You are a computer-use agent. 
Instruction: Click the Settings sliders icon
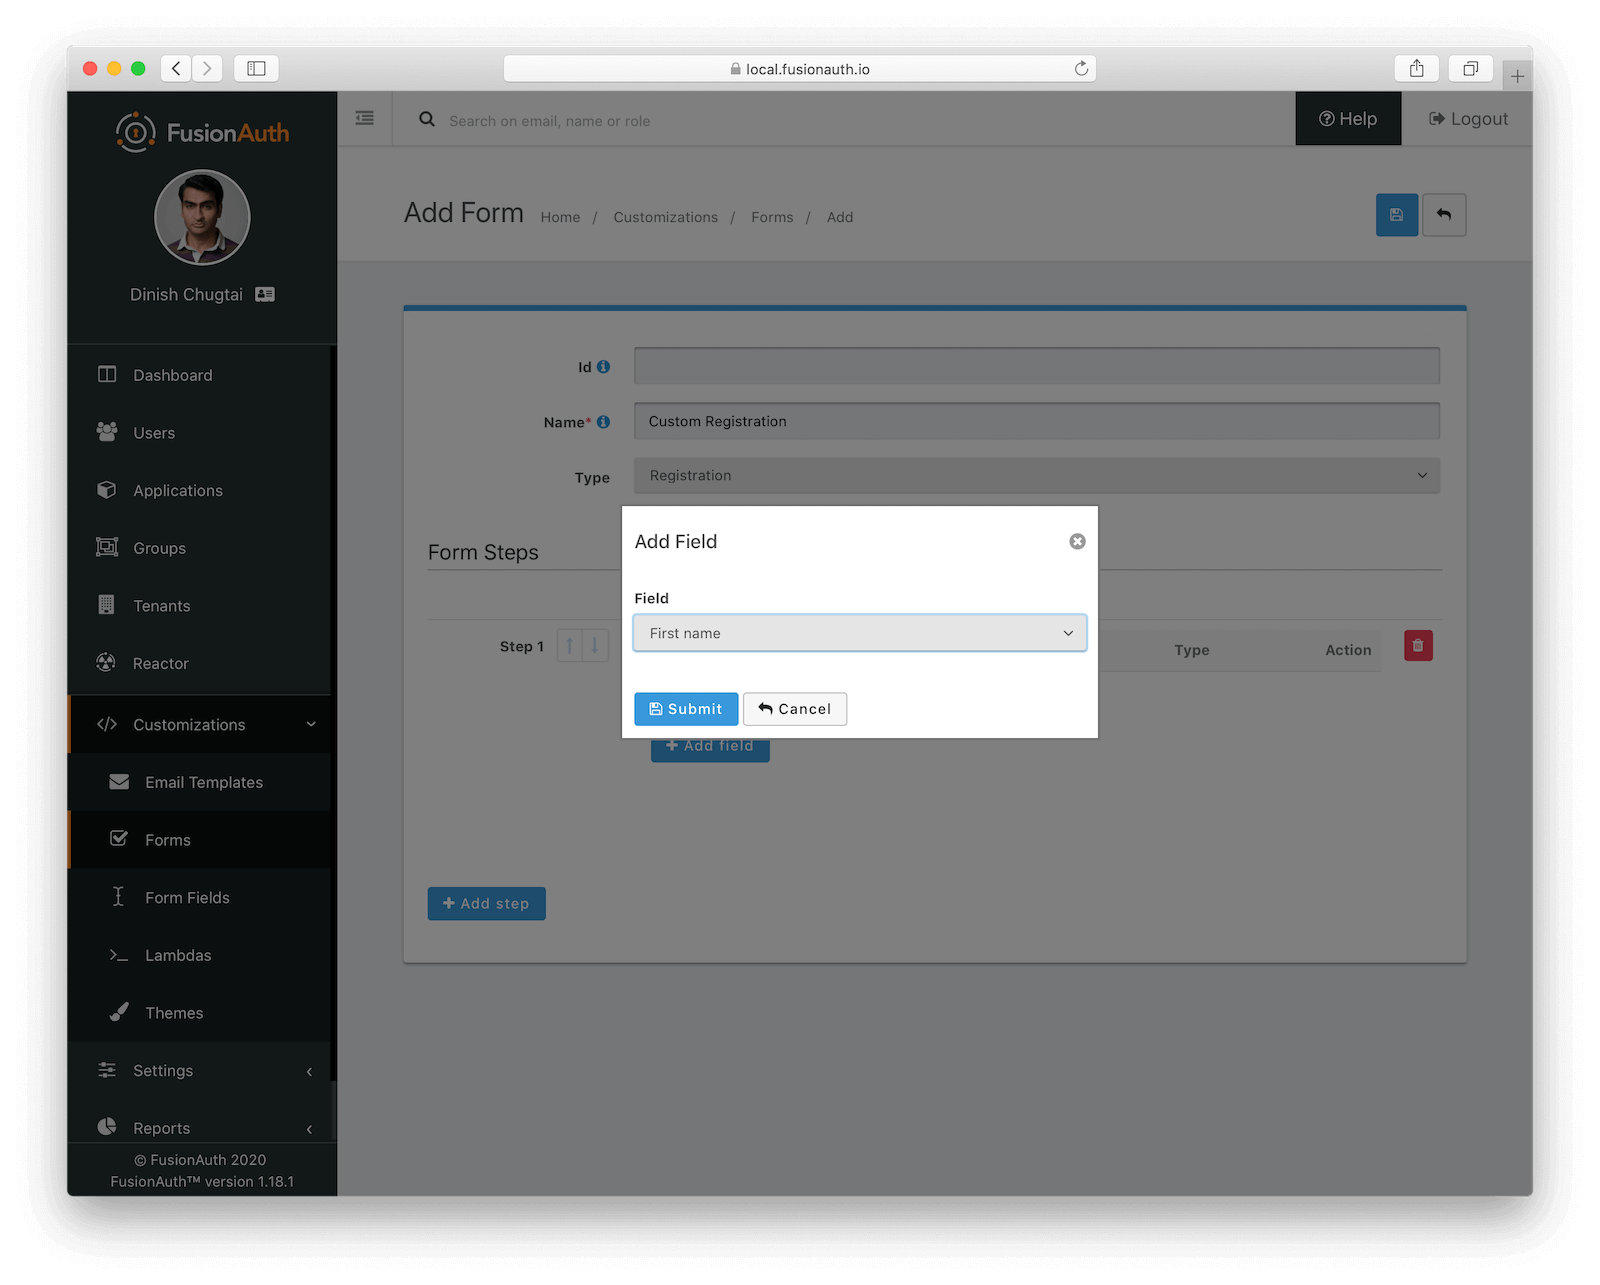[107, 1070]
